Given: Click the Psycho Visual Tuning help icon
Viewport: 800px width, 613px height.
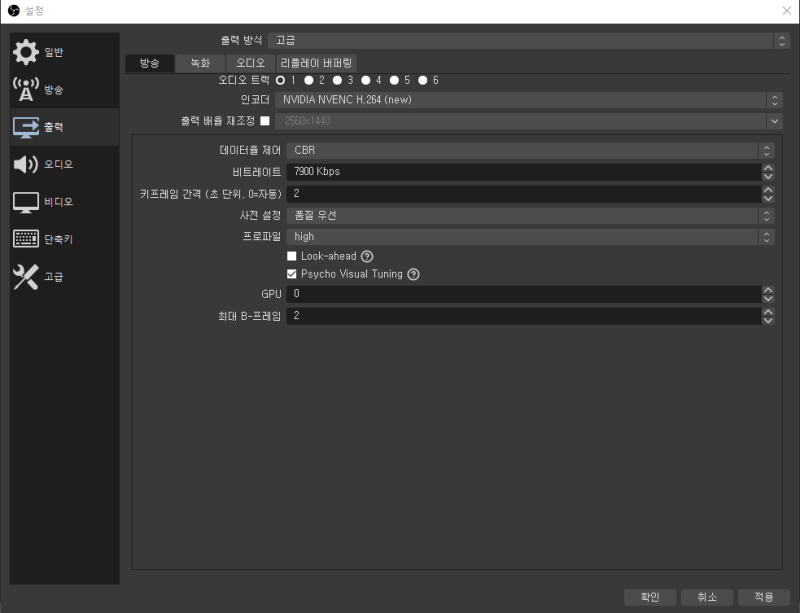Looking at the screenshot, I should tap(413, 274).
